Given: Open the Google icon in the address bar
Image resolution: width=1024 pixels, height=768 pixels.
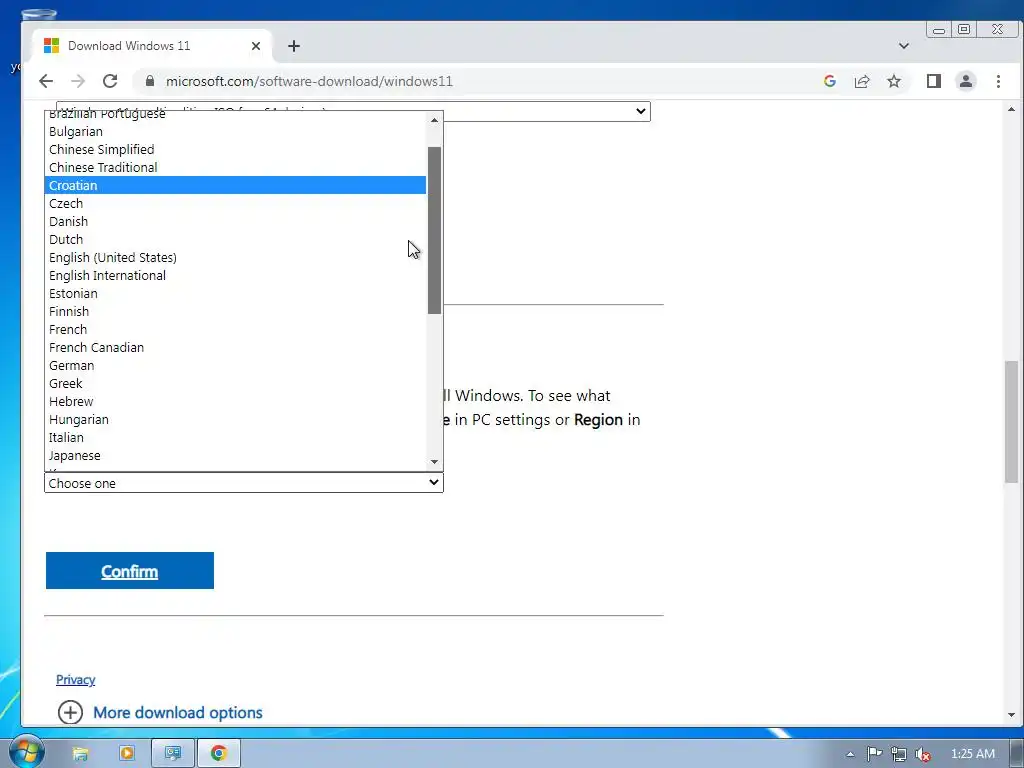Looking at the screenshot, I should click(x=830, y=81).
